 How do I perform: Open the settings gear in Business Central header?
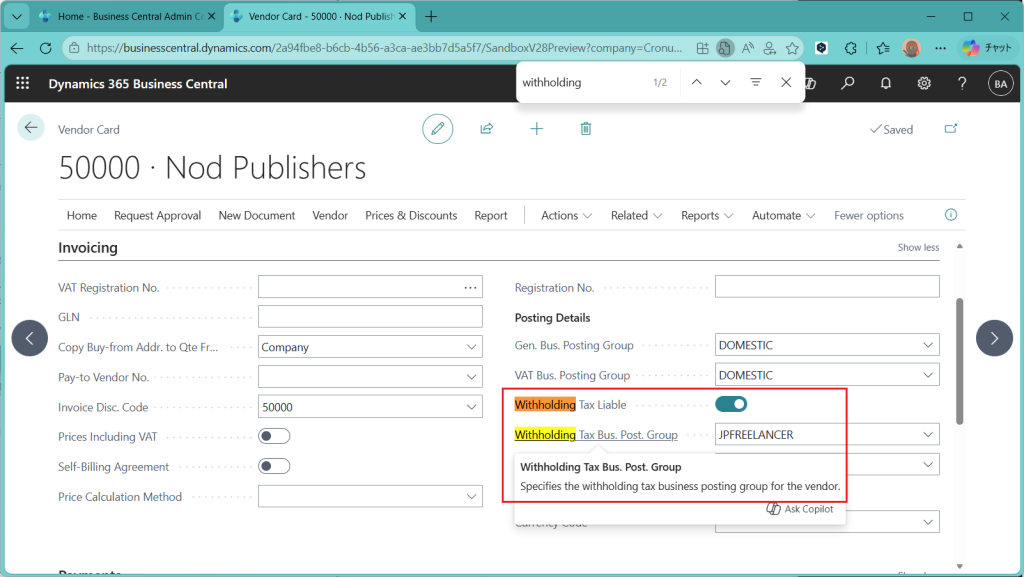924,83
